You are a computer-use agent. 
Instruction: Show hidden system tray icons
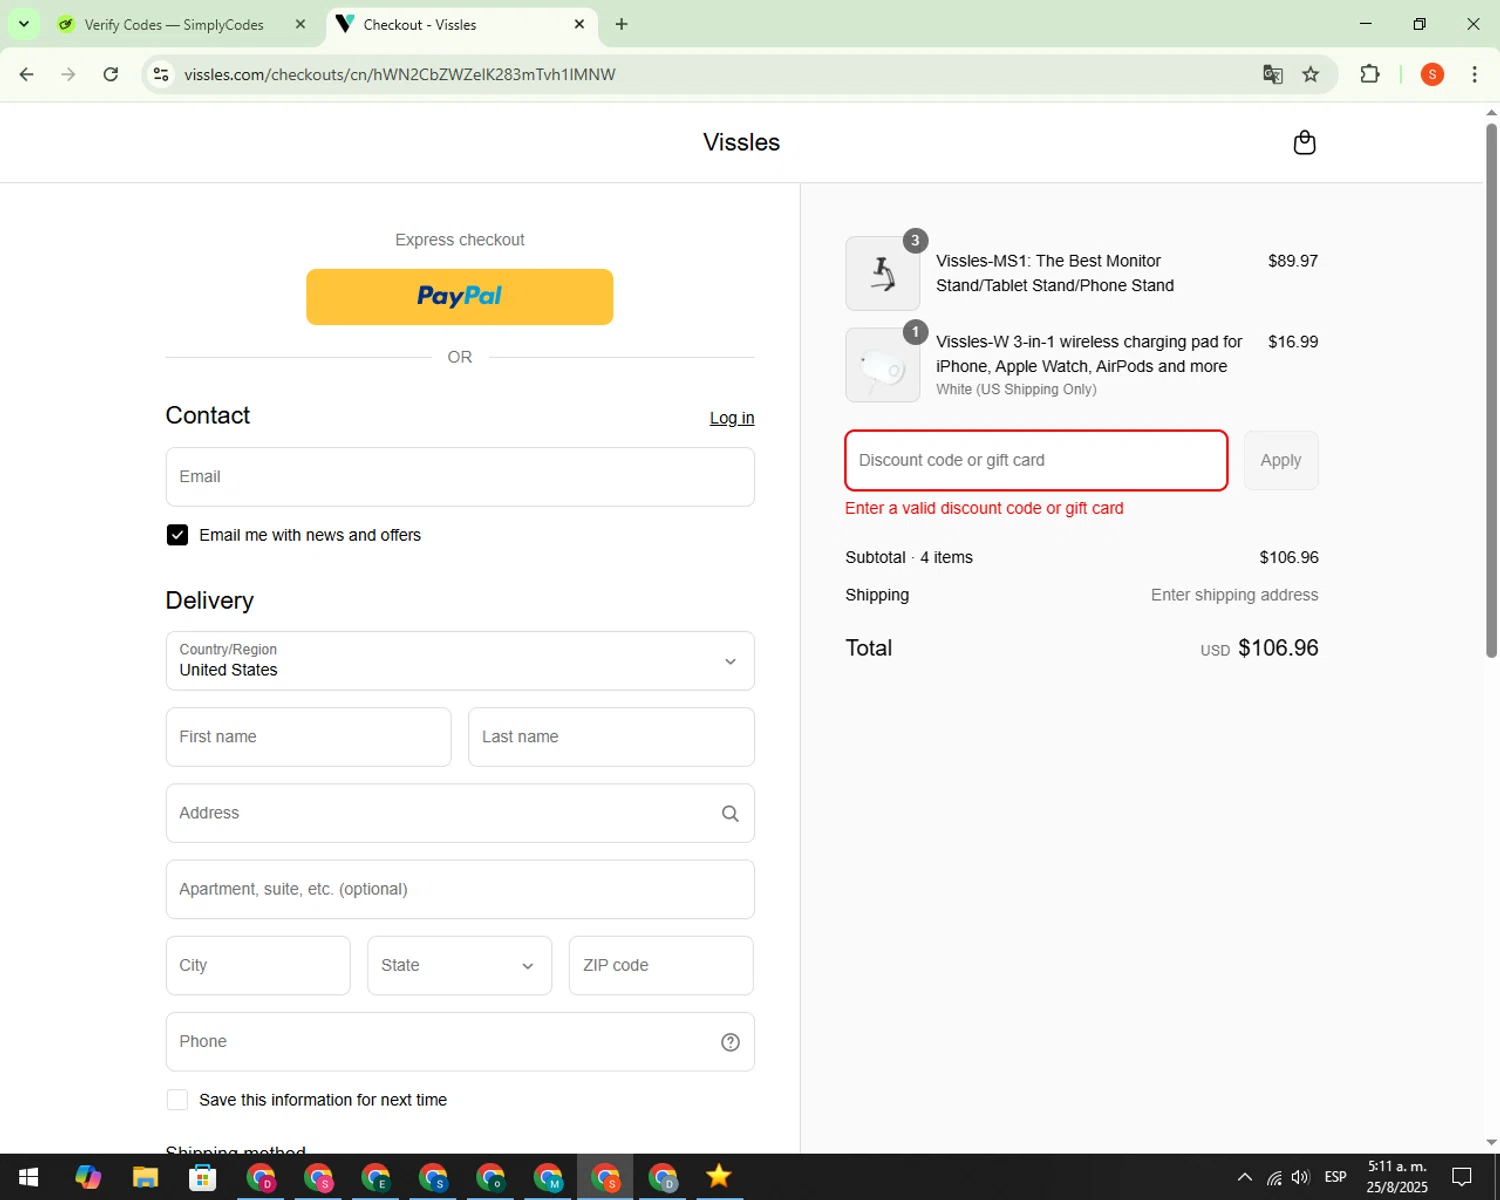[1244, 1177]
